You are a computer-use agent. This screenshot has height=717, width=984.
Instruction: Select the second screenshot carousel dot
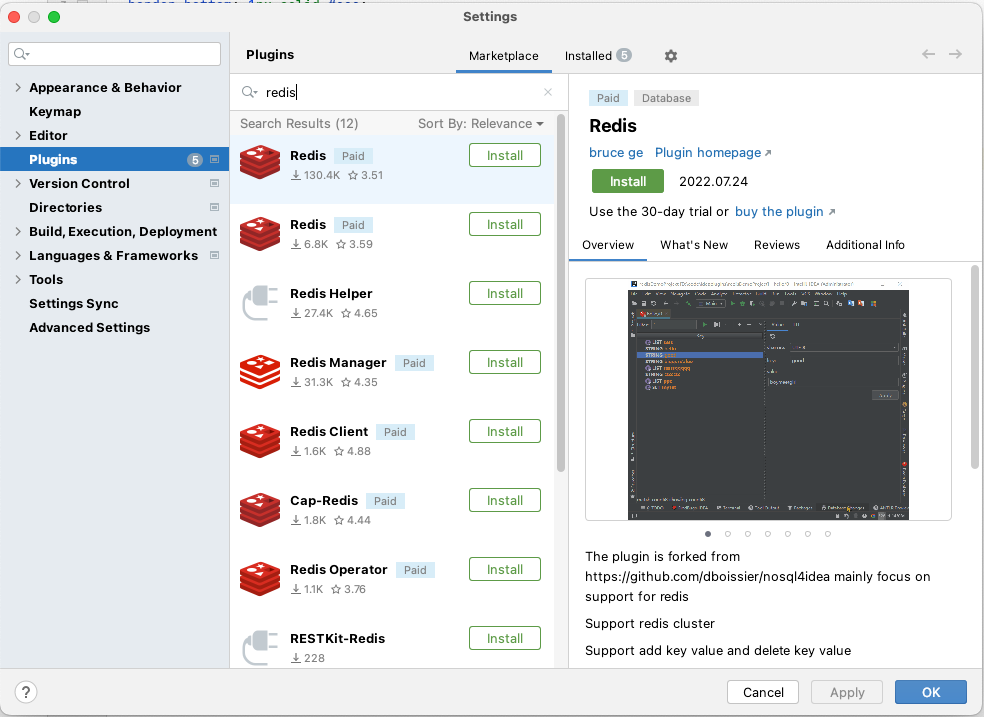pyautogui.click(x=728, y=534)
